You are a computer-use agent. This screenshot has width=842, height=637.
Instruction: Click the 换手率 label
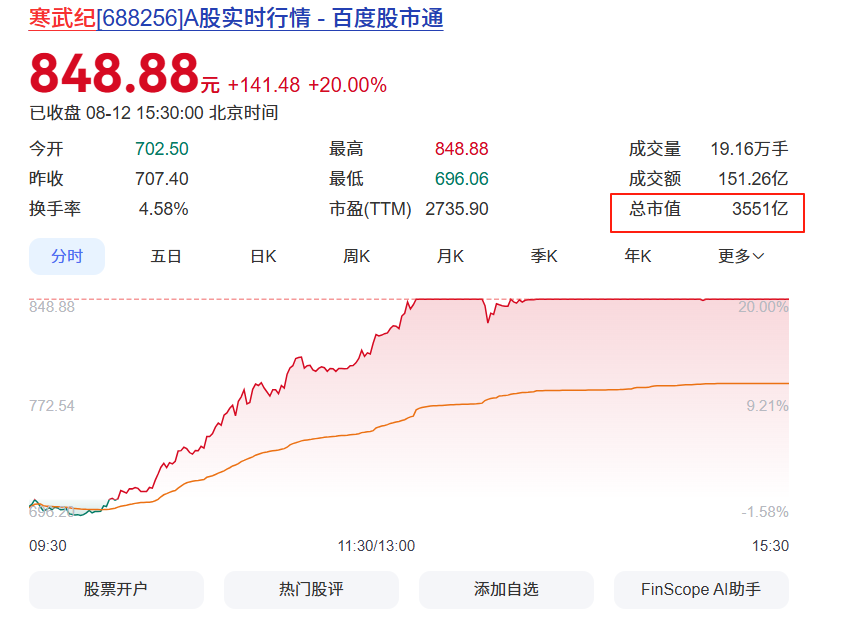click(x=55, y=209)
